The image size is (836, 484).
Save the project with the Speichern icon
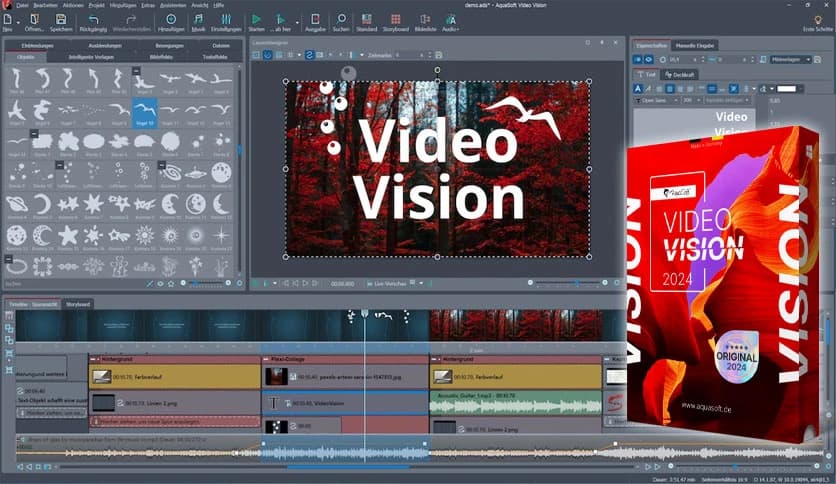(61, 20)
